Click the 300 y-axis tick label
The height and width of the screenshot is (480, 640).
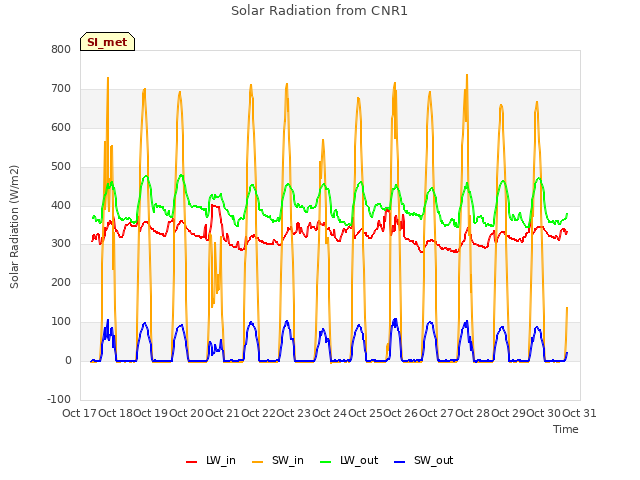(61, 244)
